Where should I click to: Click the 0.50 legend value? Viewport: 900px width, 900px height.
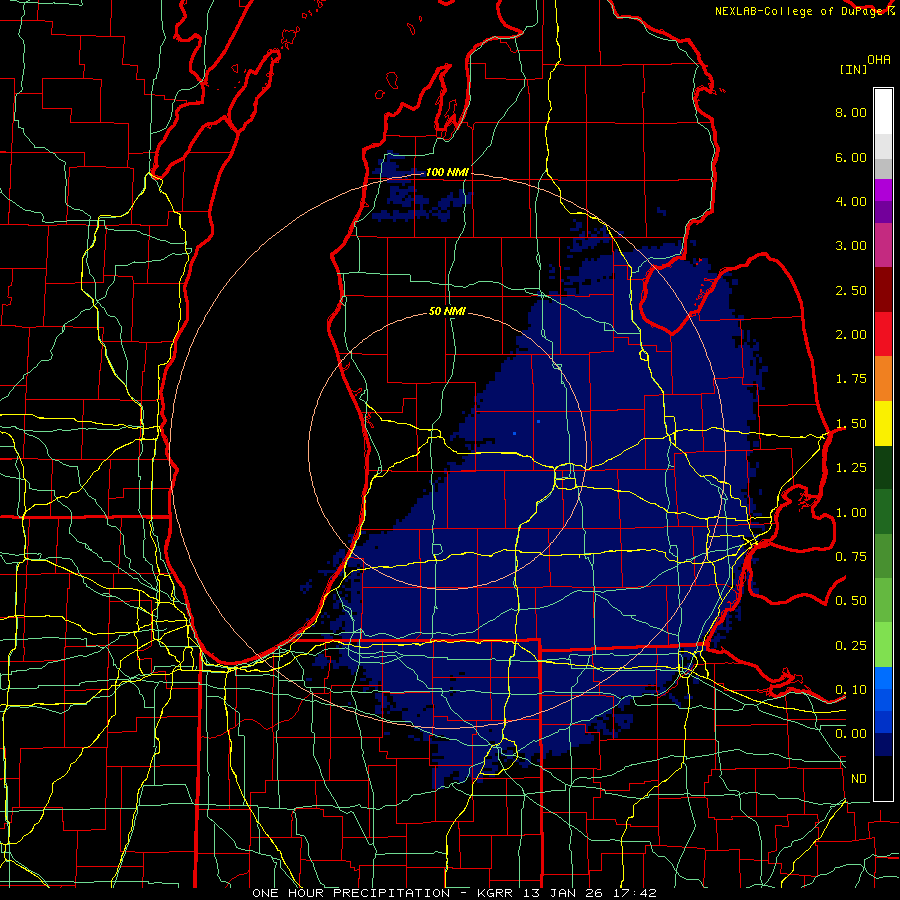pos(851,601)
